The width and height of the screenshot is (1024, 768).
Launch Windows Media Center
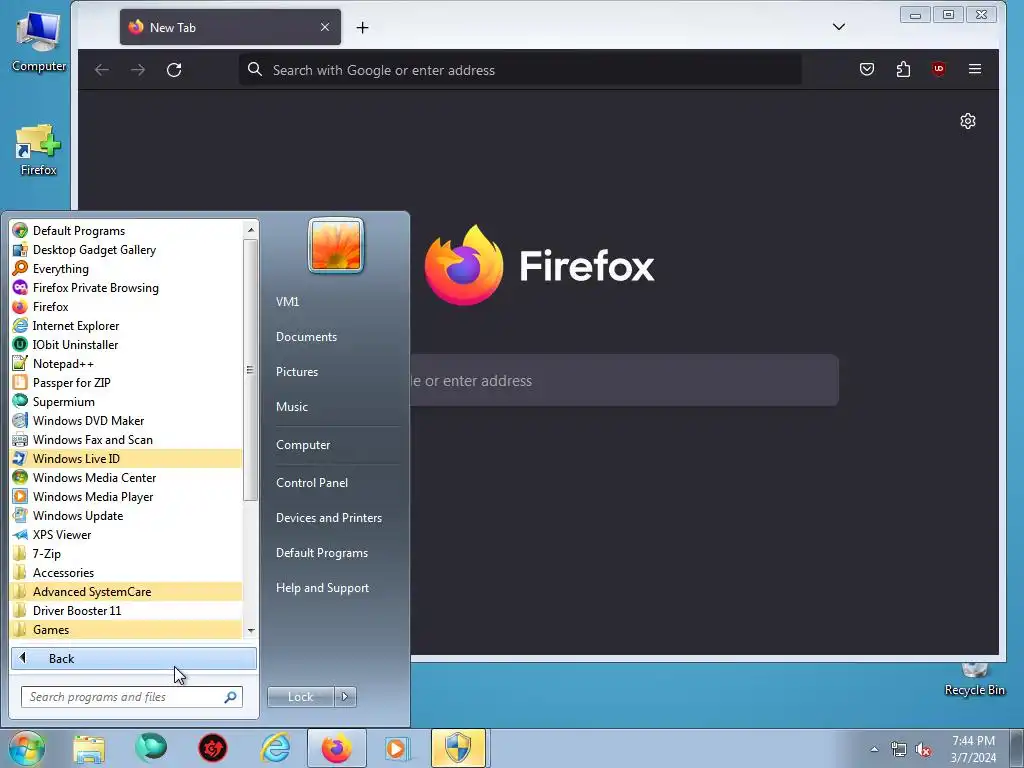[127, 477]
